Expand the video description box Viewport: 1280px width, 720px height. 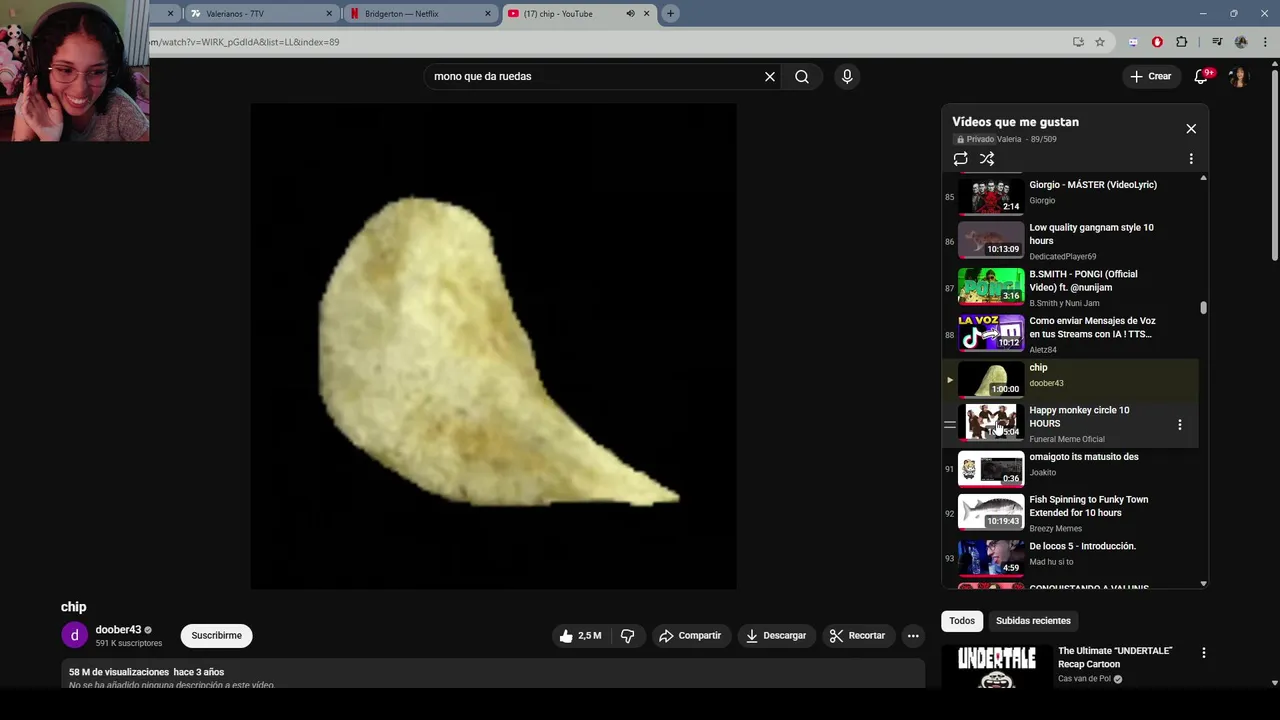[x=493, y=675]
